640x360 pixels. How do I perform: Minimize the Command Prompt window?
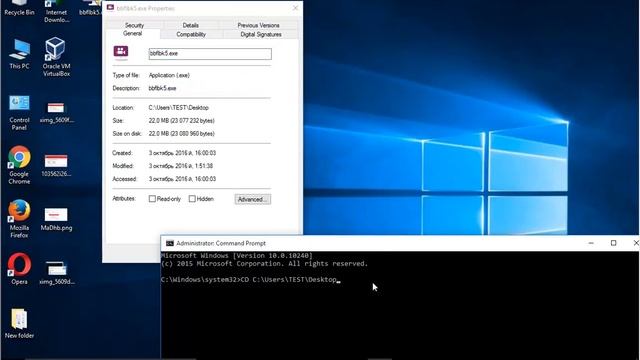591,243
